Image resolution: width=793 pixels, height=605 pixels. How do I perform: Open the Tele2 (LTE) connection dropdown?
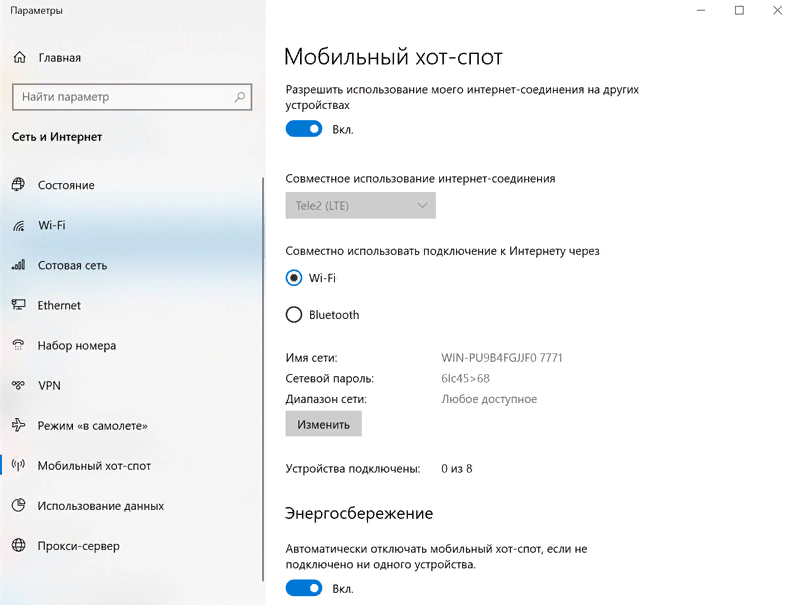(361, 205)
